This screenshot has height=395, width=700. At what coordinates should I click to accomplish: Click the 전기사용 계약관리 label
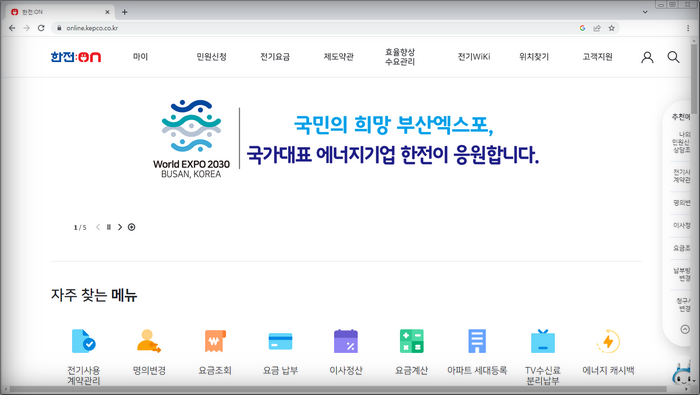coord(83,375)
